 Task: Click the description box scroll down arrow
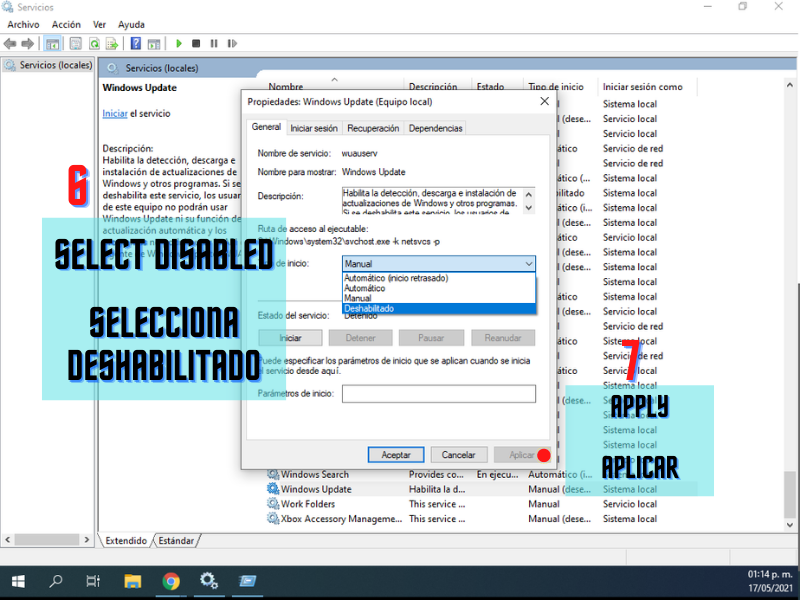tap(529, 208)
